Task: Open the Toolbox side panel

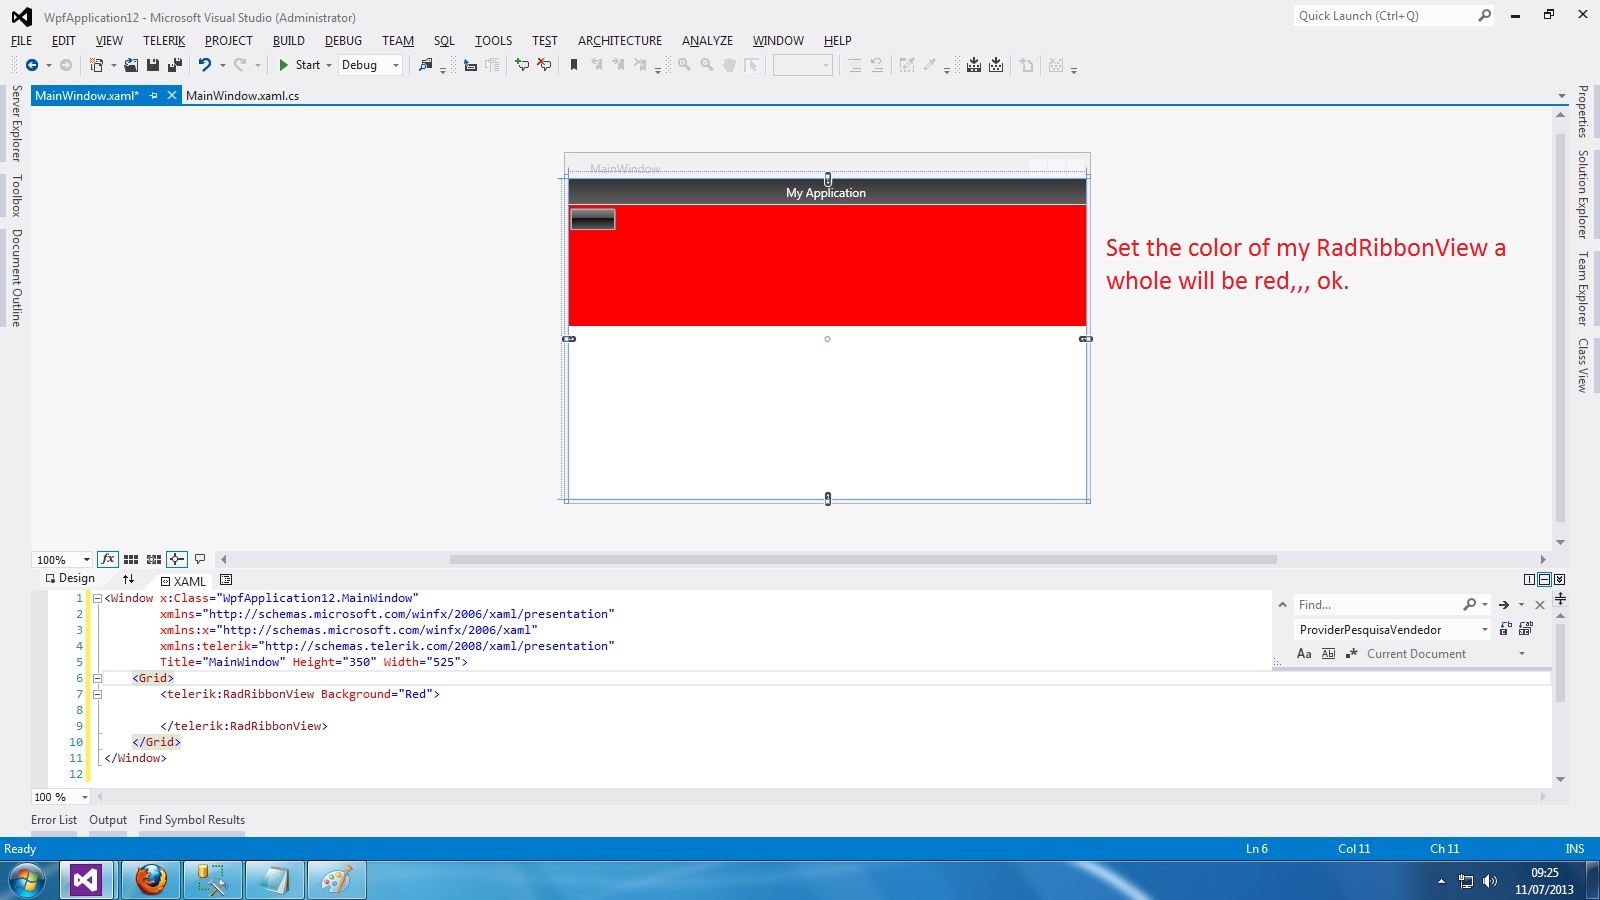Action: pyautogui.click(x=16, y=195)
